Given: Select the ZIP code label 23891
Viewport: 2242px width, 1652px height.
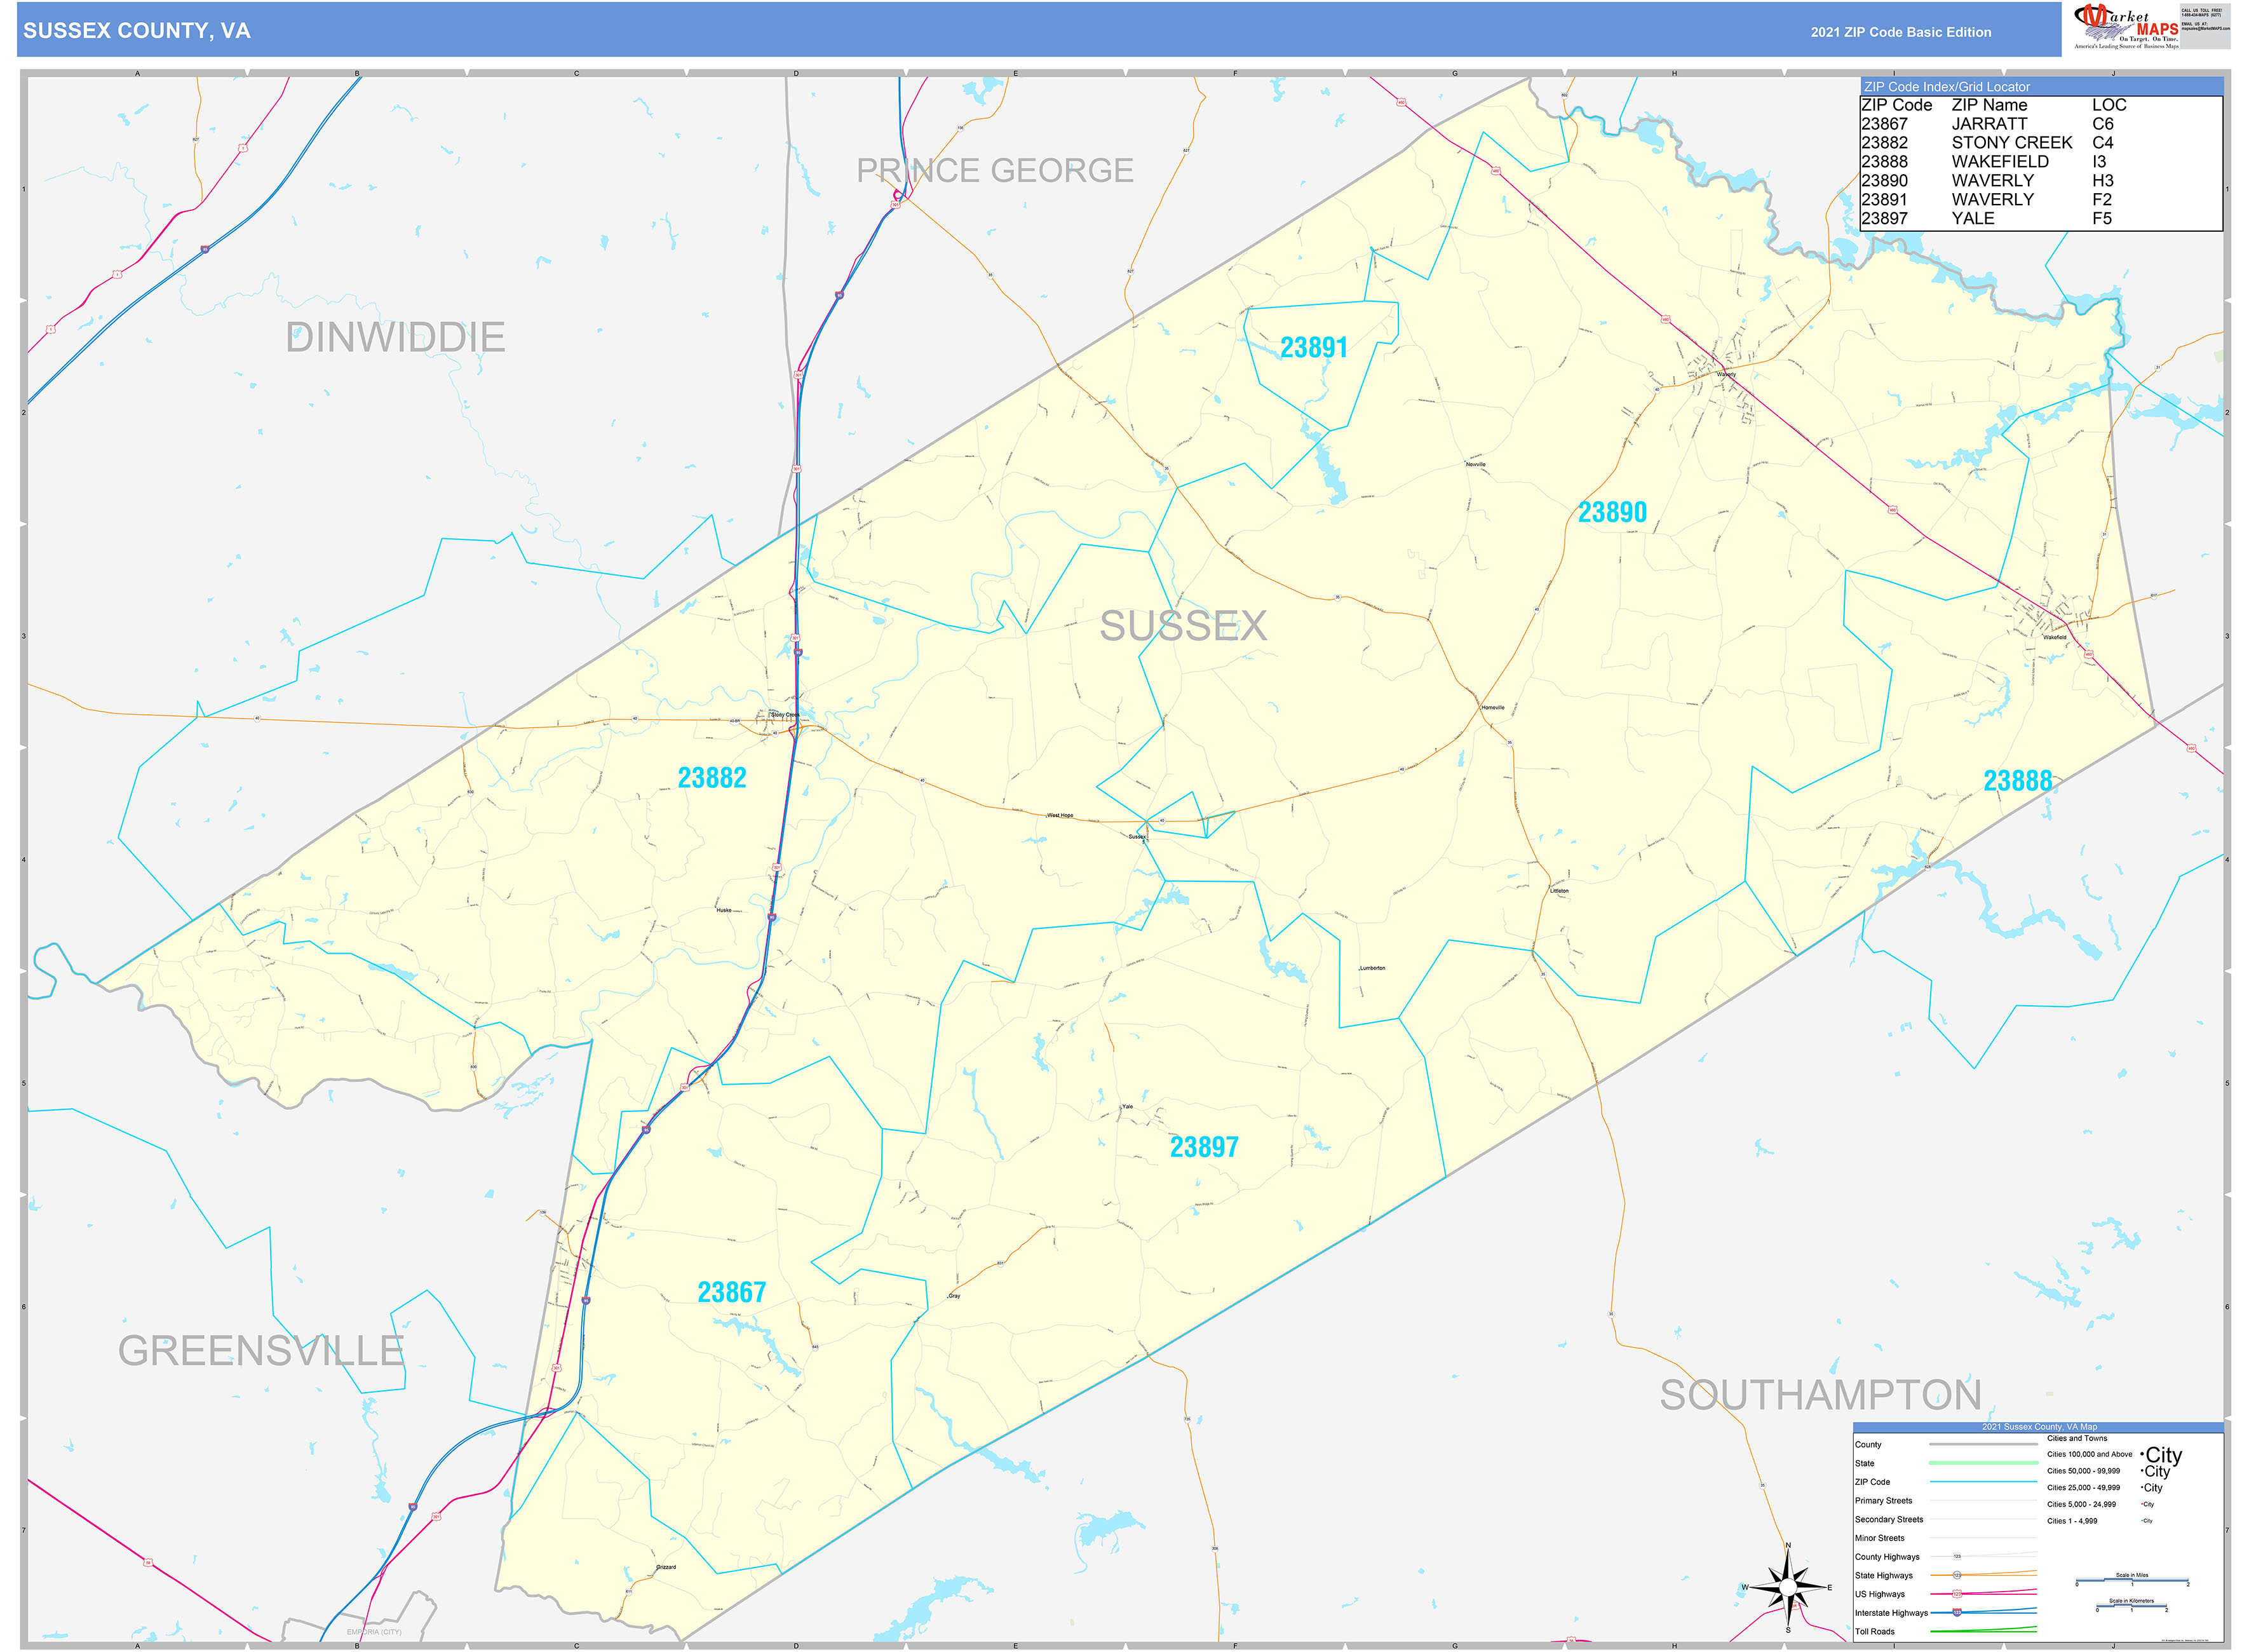Looking at the screenshot, I should (x=1314, y=345).
